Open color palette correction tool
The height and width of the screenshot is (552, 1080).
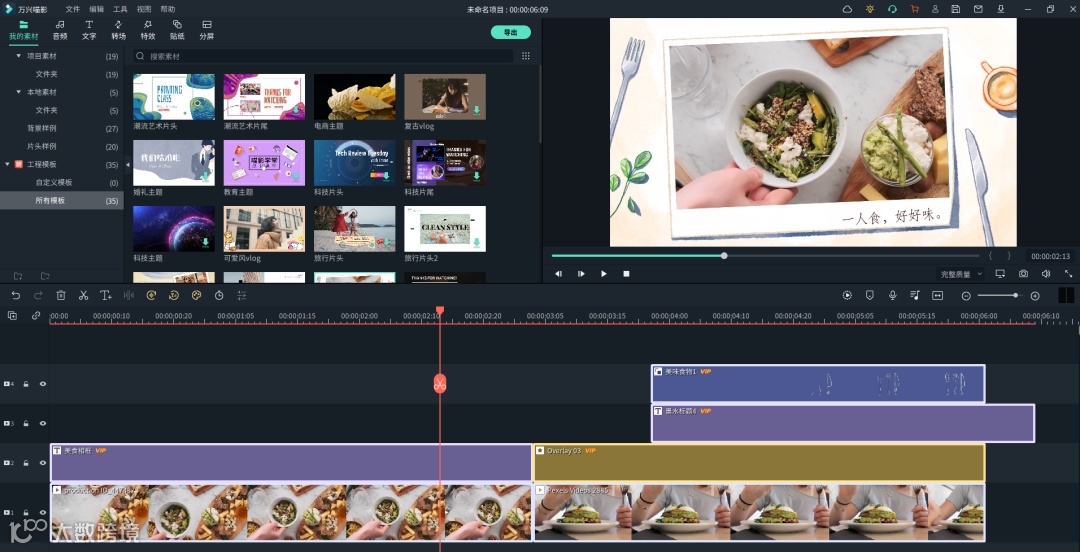[x=196, y=295]
